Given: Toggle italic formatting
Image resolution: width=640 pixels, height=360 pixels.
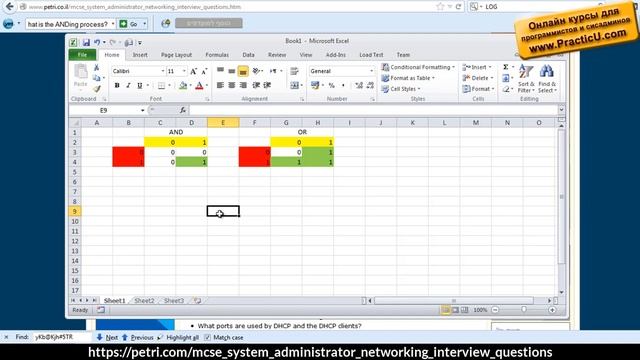Looking at the screenshot, I should (x=128, y=85).
